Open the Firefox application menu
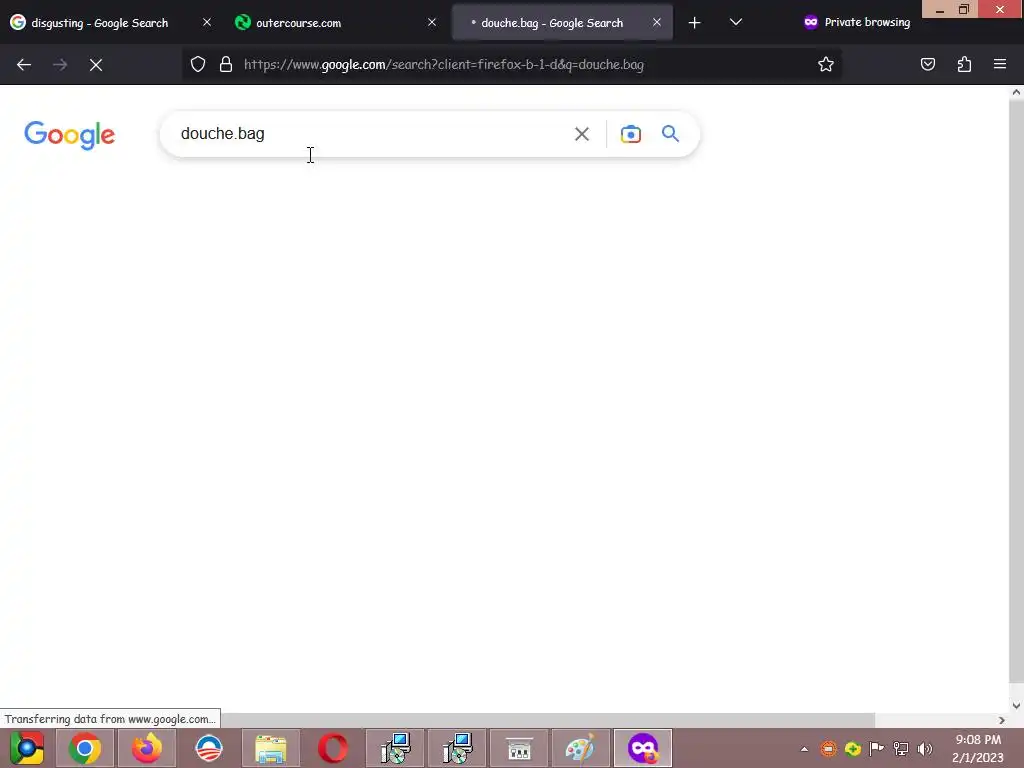Image resolution: width=1024 pixels, height=768 pixels. (1000, 64)
